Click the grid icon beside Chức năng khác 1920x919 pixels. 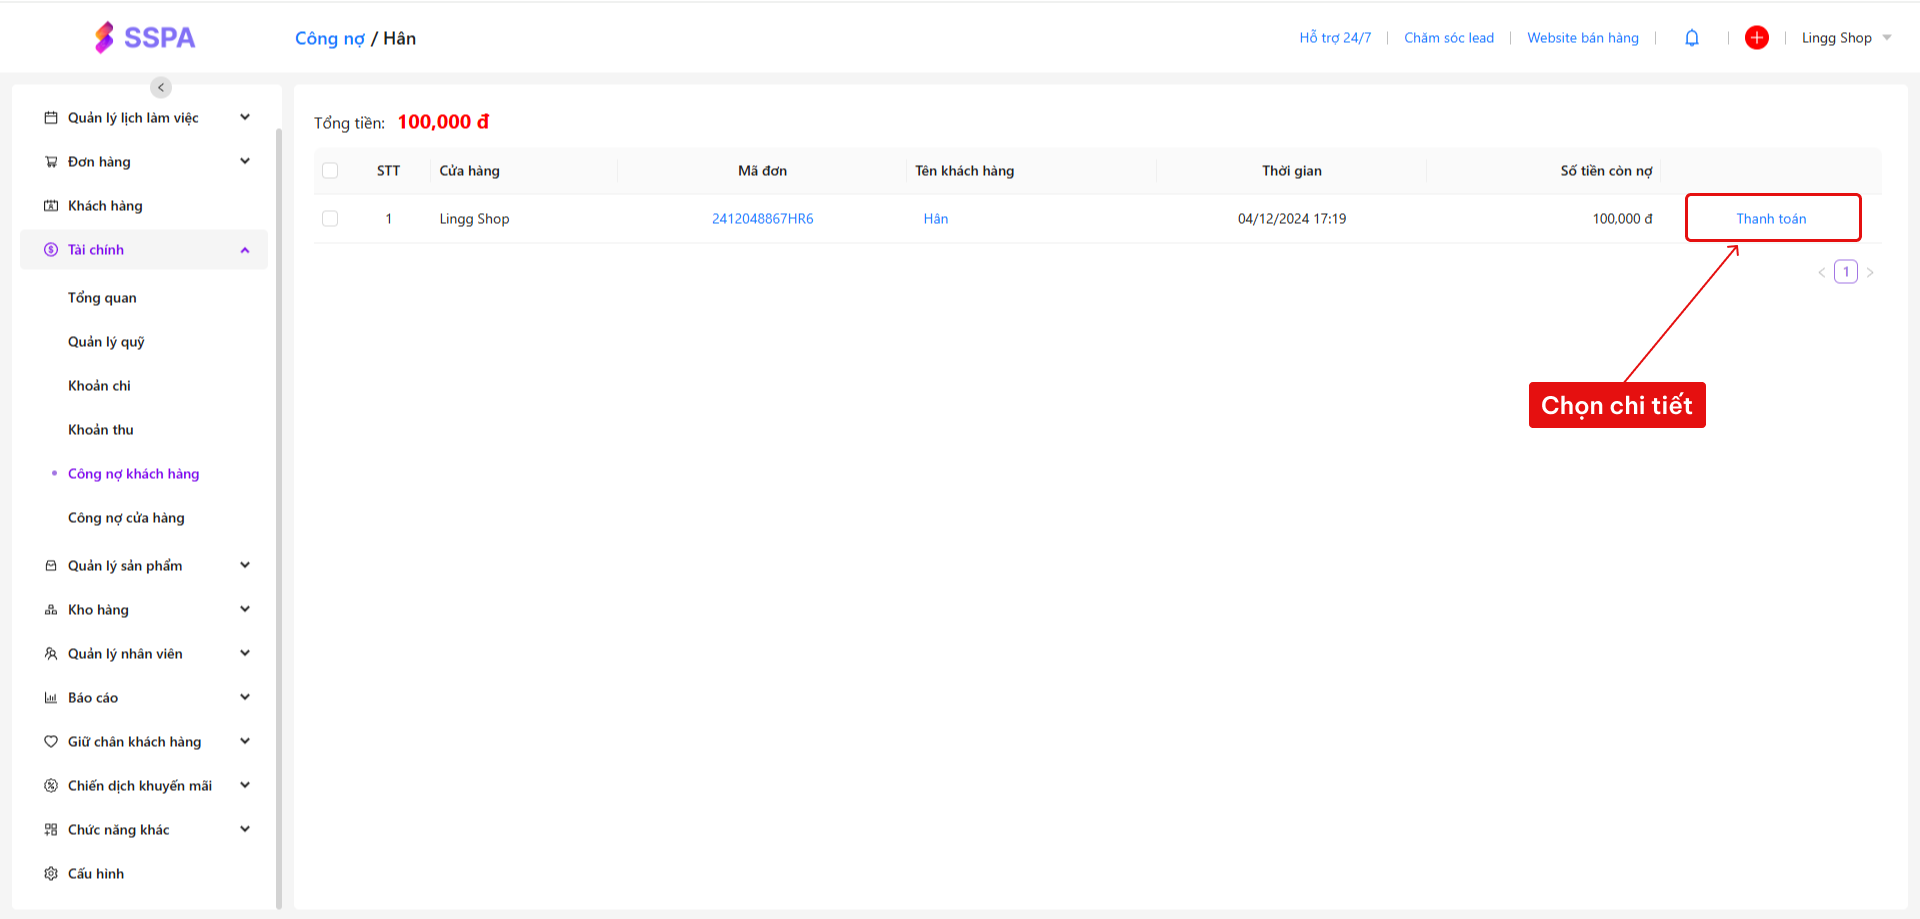51,829
